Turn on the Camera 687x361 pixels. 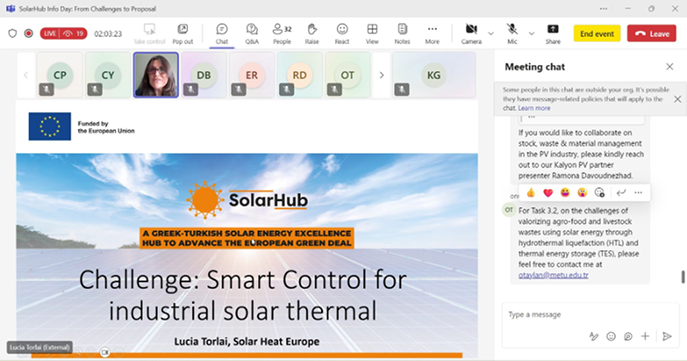[471, 34]
